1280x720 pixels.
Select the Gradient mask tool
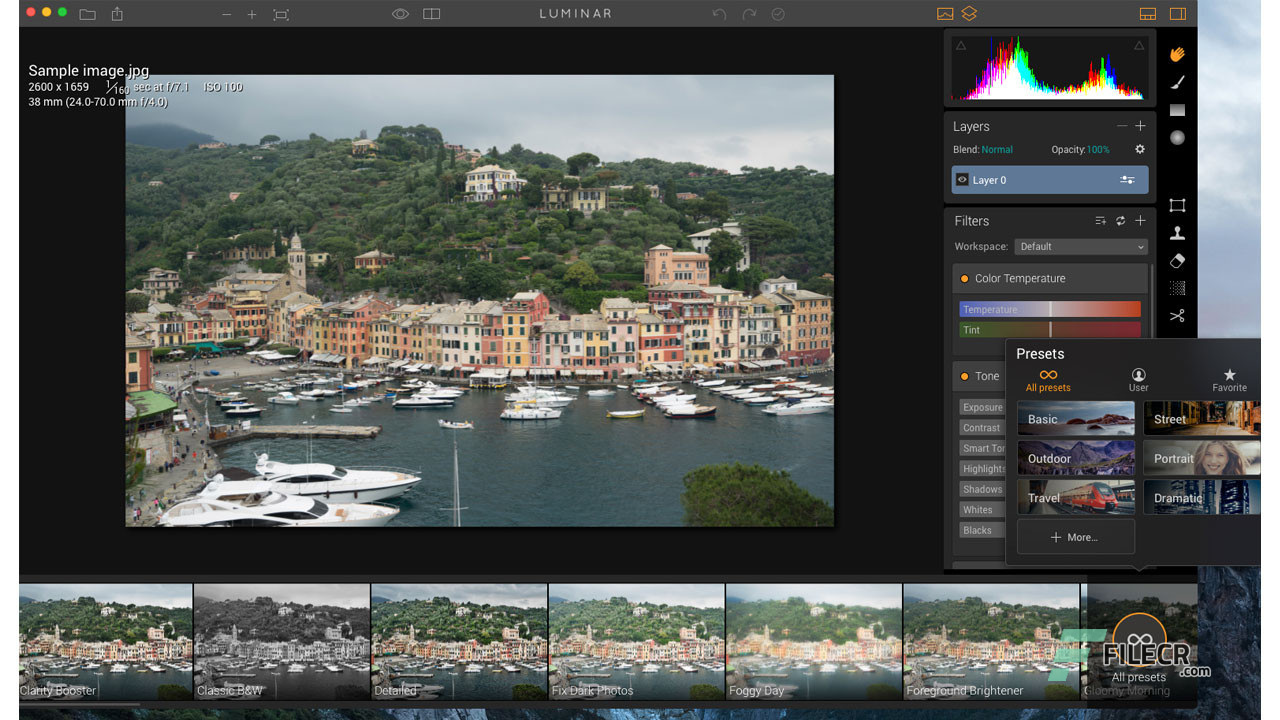[1177, 110]
